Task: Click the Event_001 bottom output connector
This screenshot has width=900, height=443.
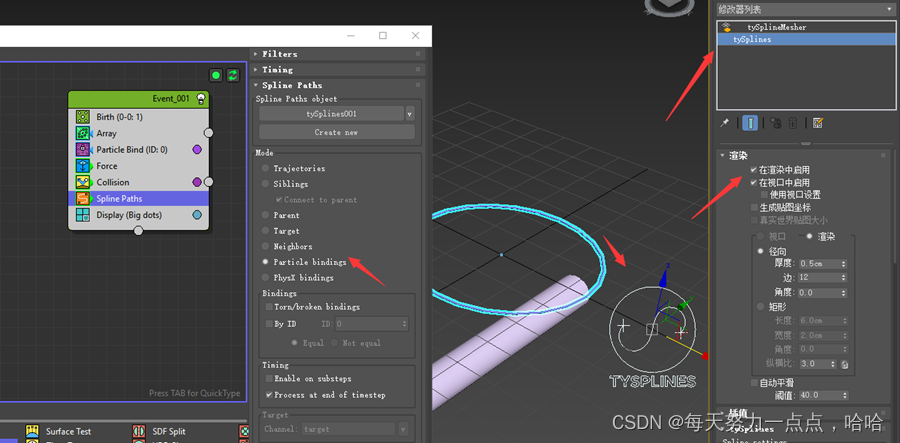Action: [x=138, y=231]
